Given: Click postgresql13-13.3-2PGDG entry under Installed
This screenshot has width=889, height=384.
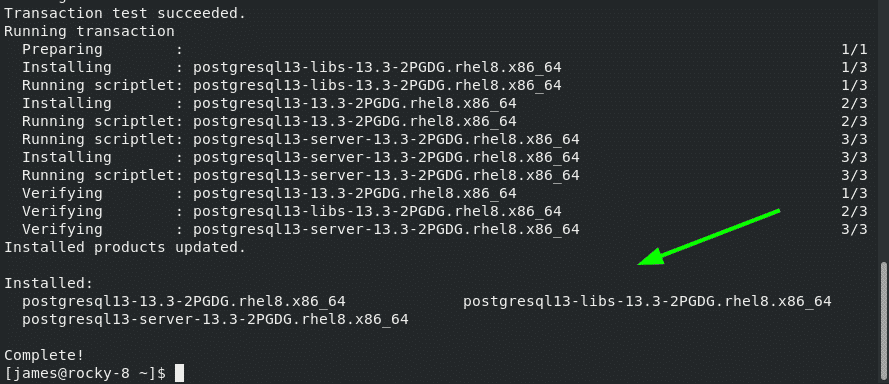Looking at the screenshot, I should (x=184, y=301).
